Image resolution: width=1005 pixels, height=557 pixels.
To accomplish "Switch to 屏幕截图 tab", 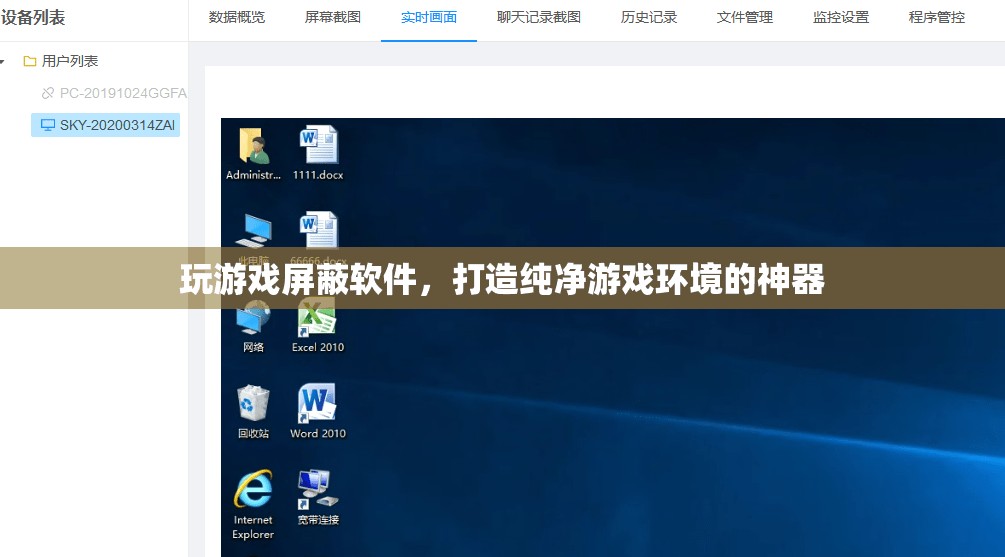I will (x=333, y=17).
